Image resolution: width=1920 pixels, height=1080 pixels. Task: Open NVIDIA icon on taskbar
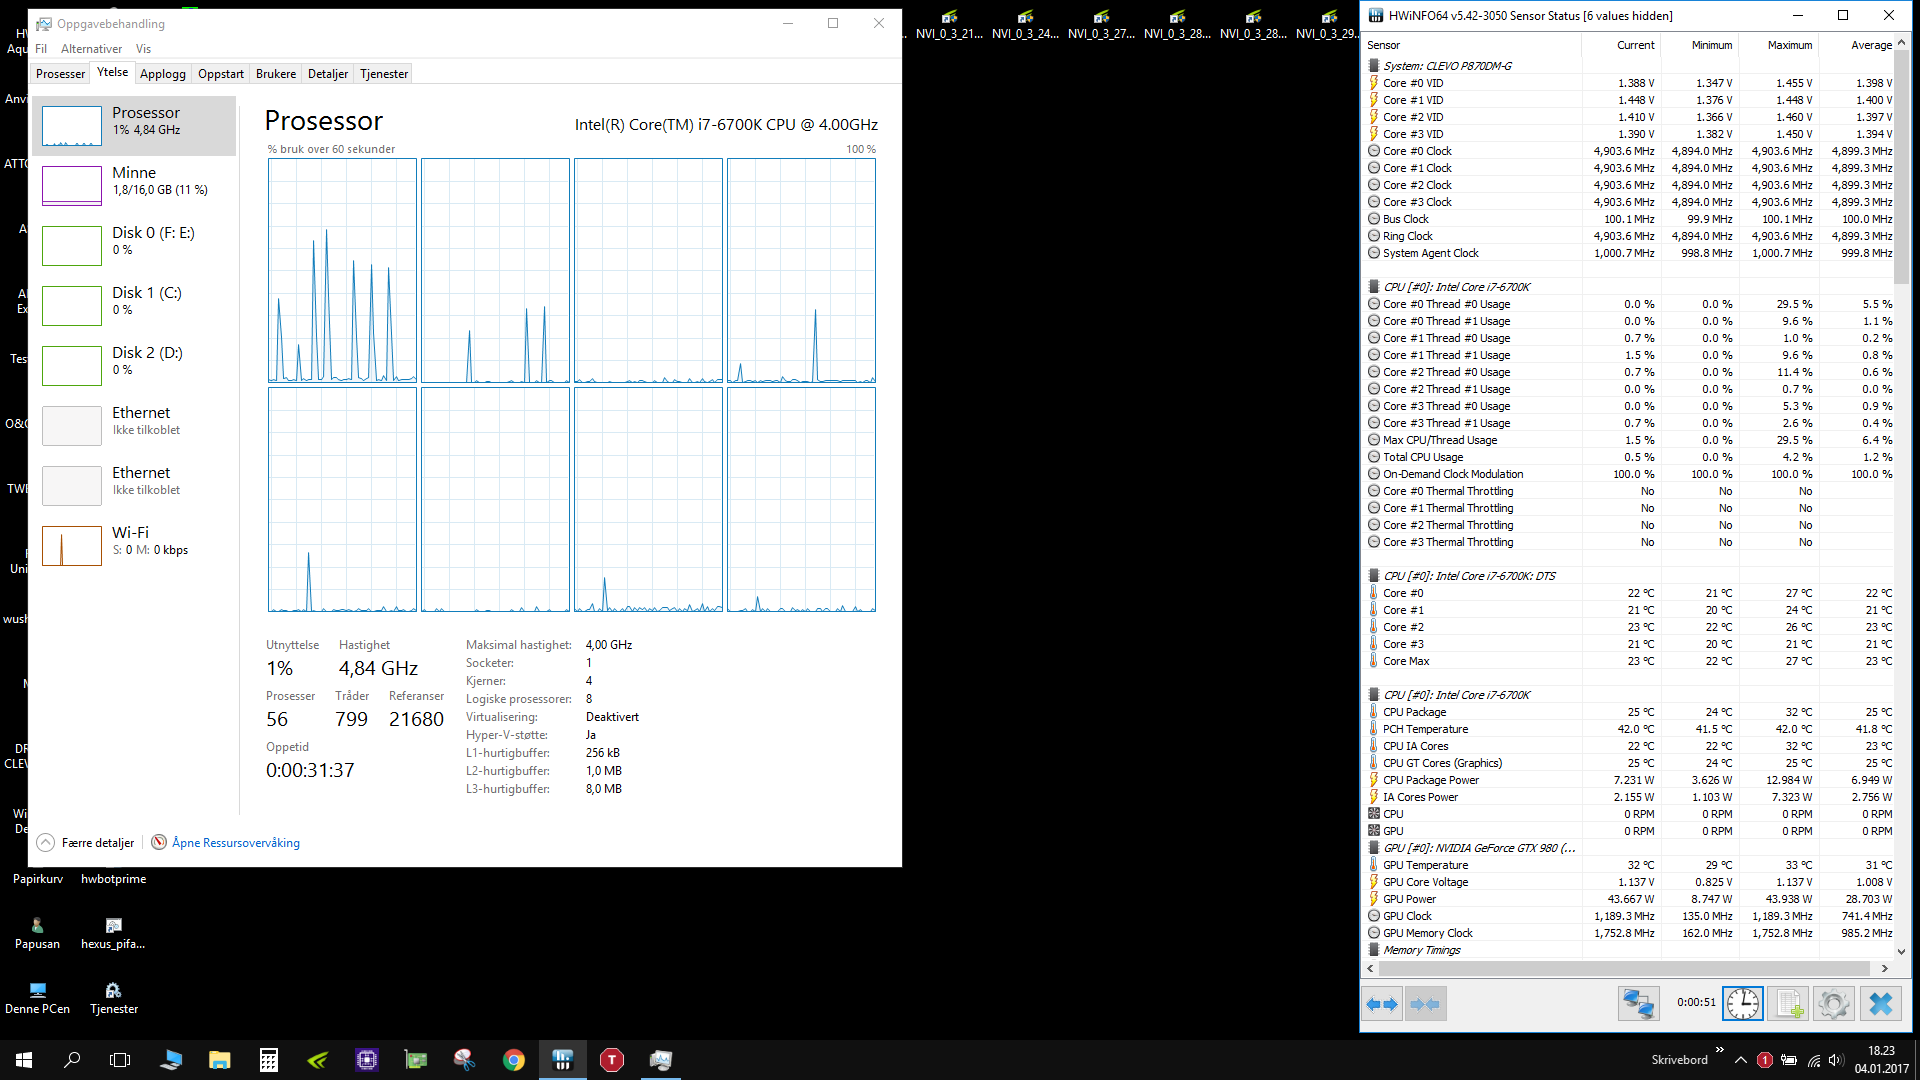tap(318, 1060)
